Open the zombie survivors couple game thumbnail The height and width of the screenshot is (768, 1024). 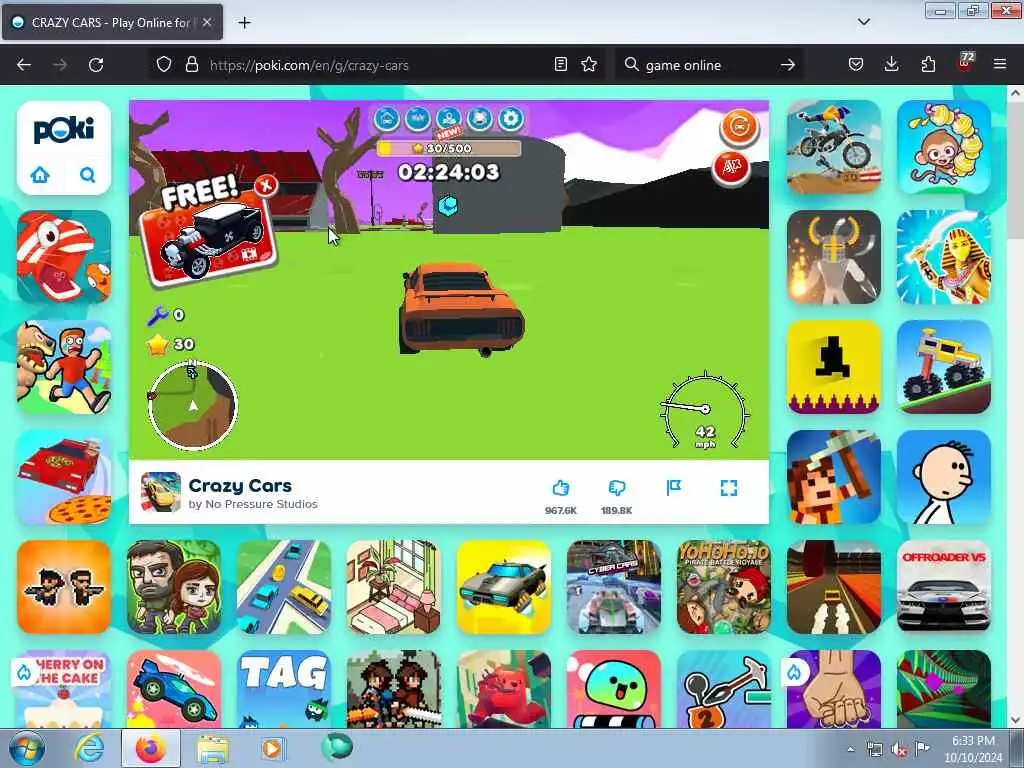(174, 587)
